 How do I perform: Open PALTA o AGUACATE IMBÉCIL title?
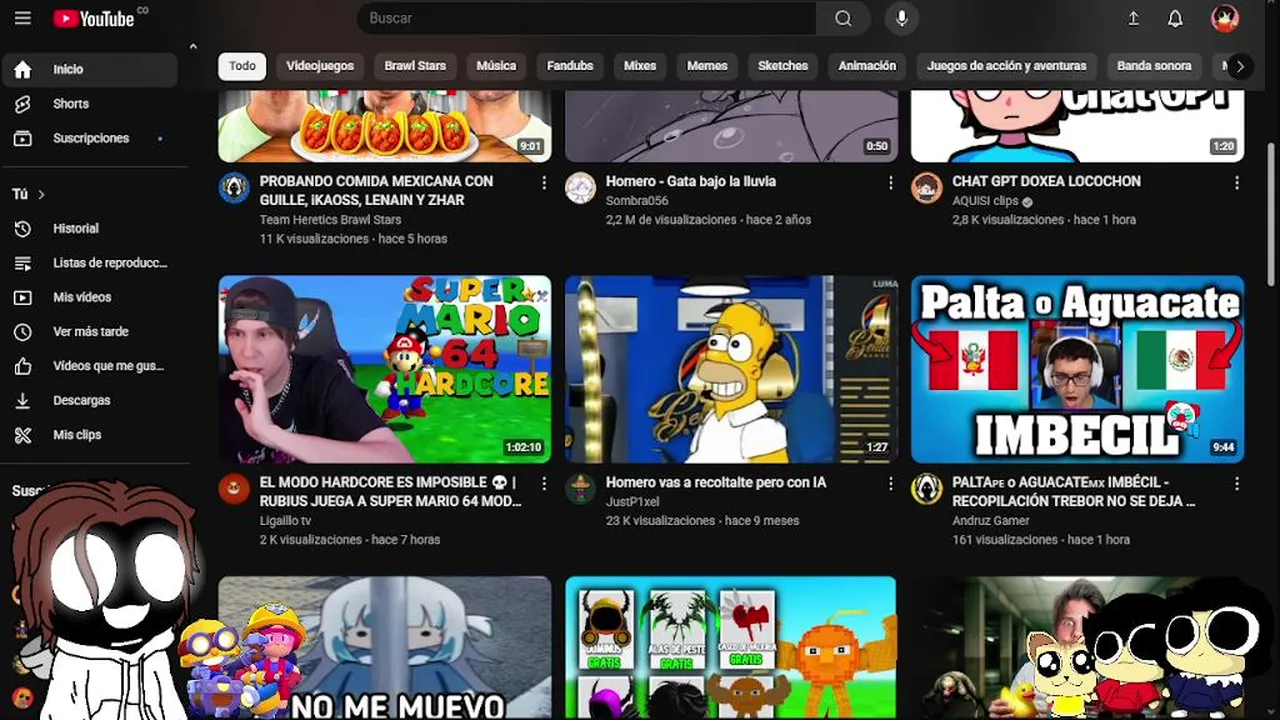click(1074, 491)
